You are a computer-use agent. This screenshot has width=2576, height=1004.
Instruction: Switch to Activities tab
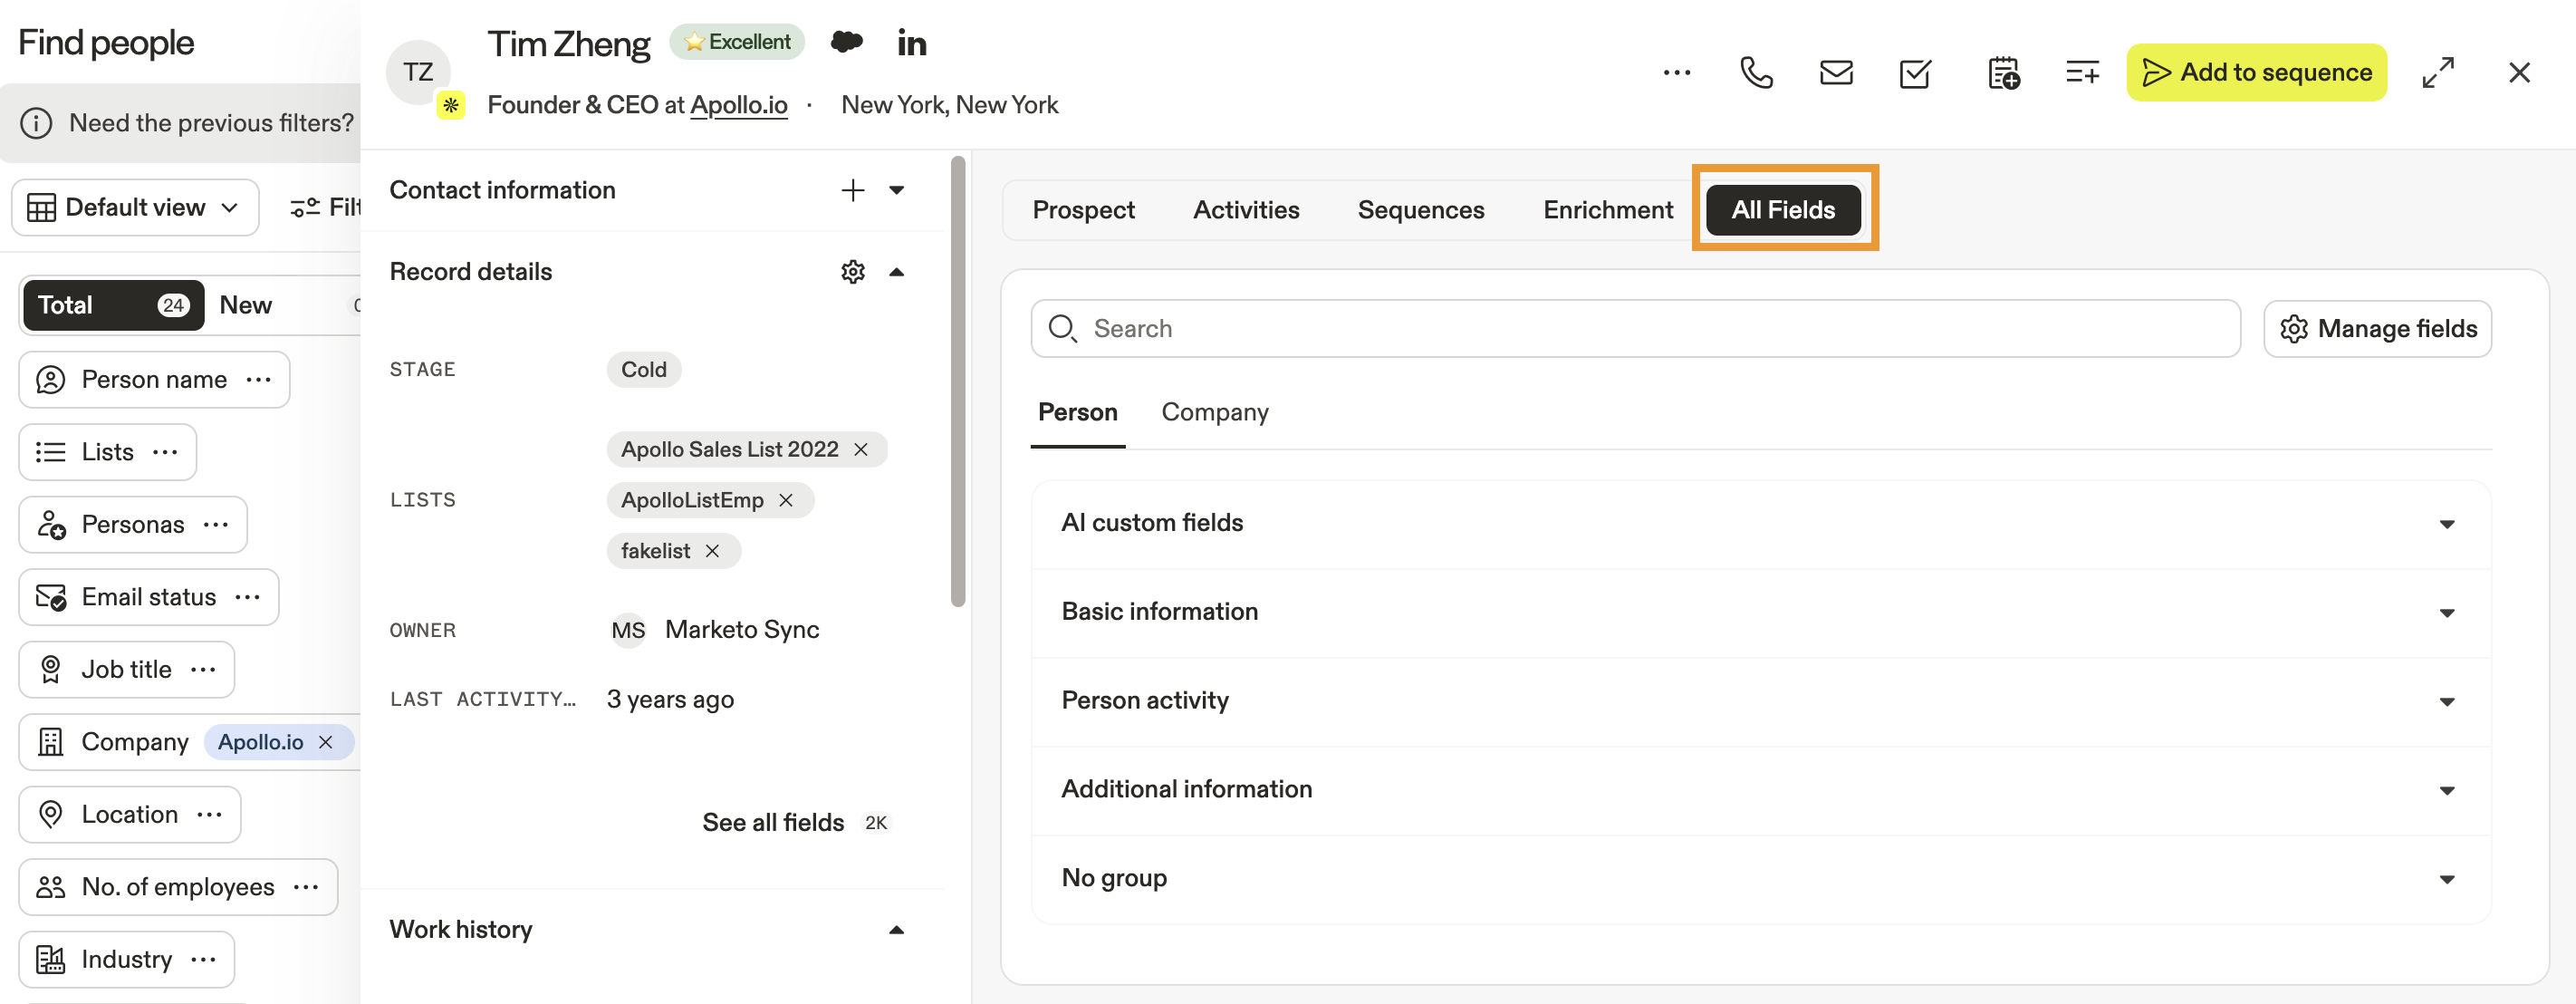click(x=1246, y=210)
